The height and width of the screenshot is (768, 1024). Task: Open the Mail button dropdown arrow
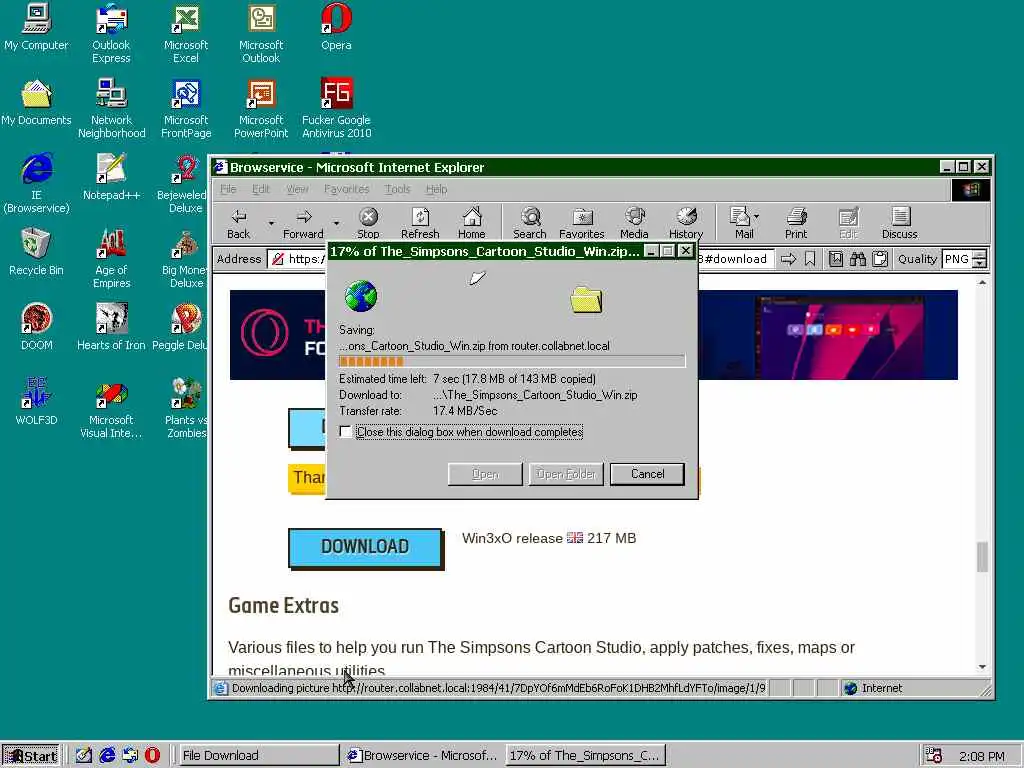pyautogui.click(x=757, y=216)
